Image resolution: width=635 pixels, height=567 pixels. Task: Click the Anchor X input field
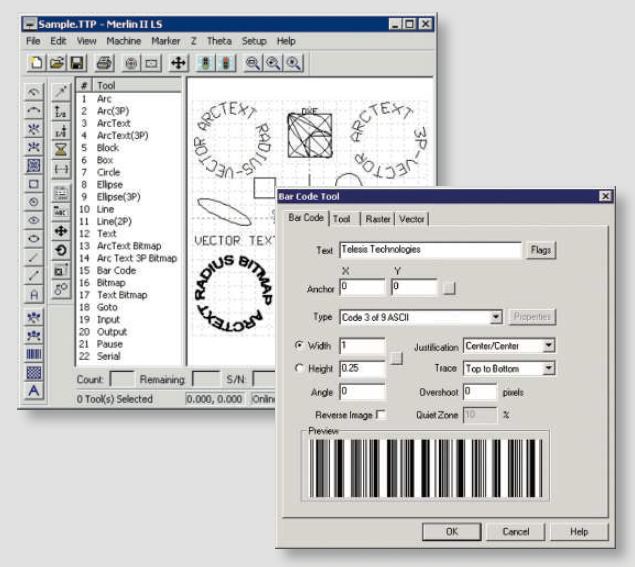[362, 287]
